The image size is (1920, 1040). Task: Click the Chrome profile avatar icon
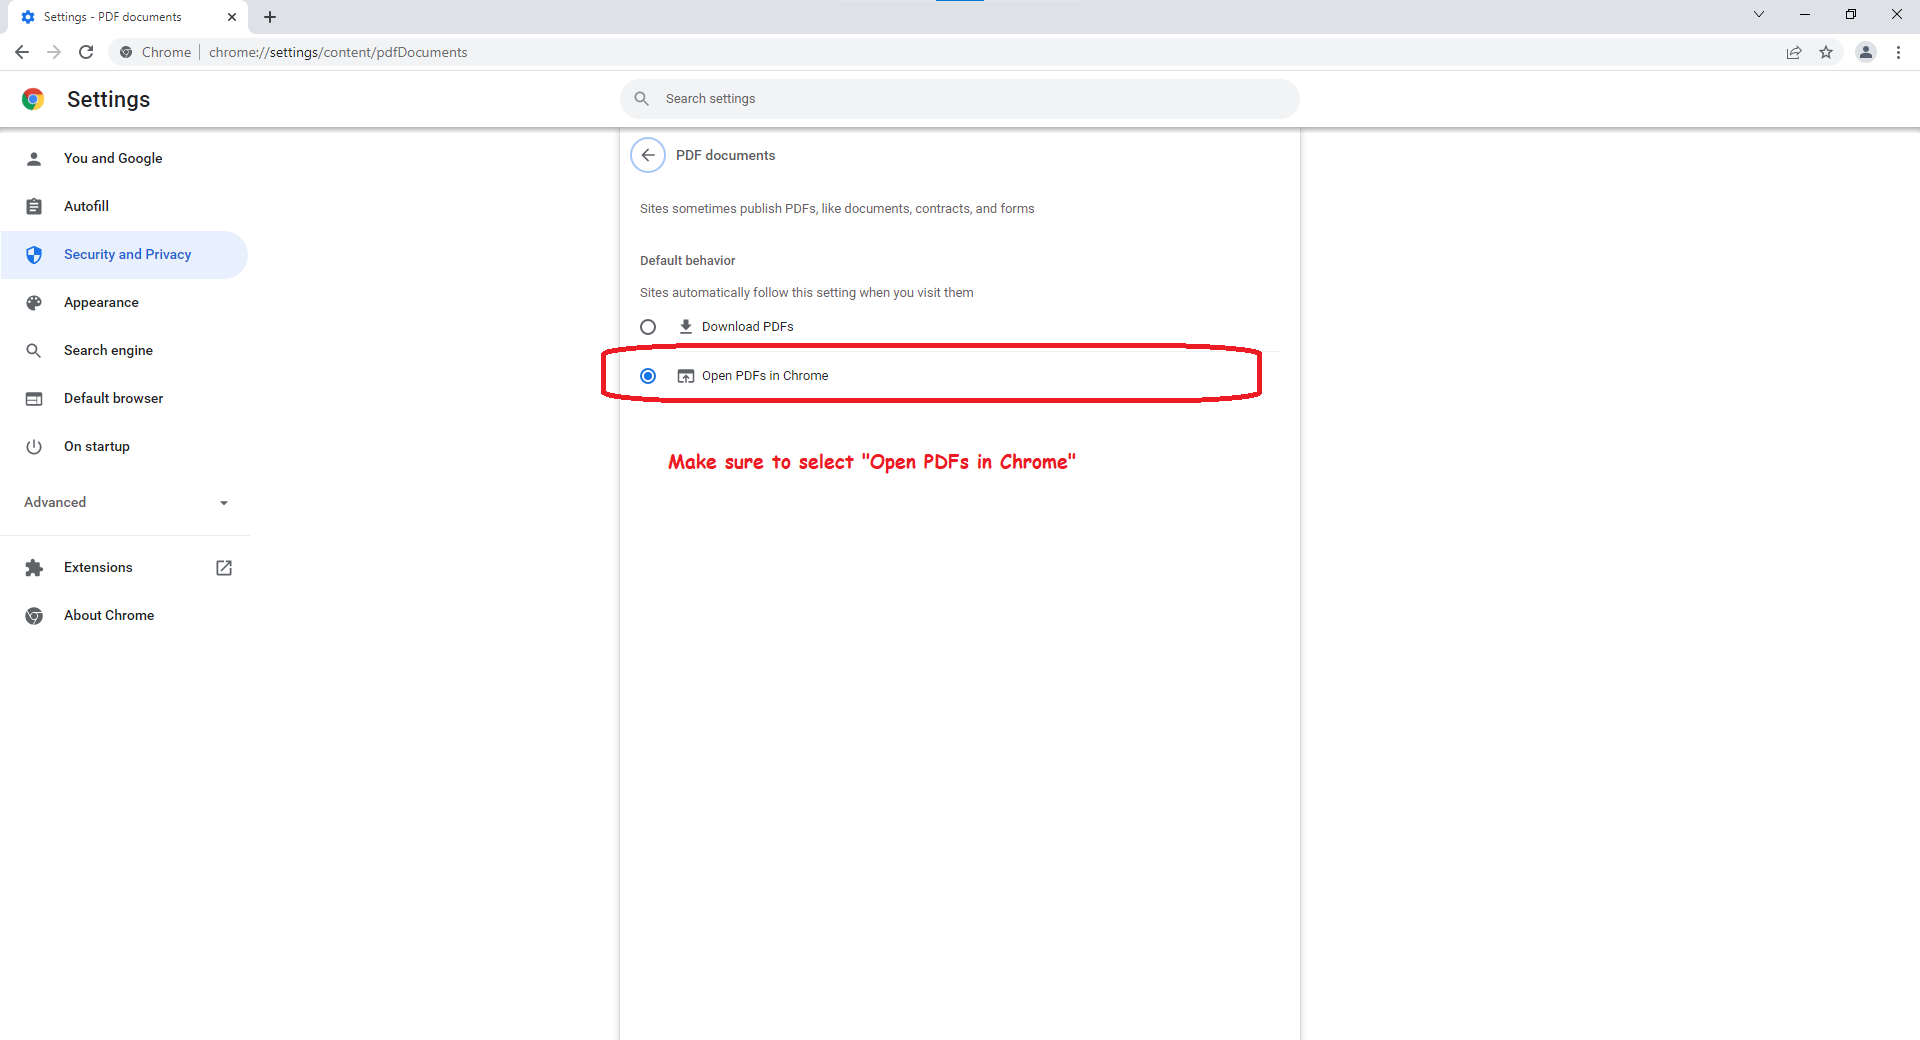tap(1866, 52)
